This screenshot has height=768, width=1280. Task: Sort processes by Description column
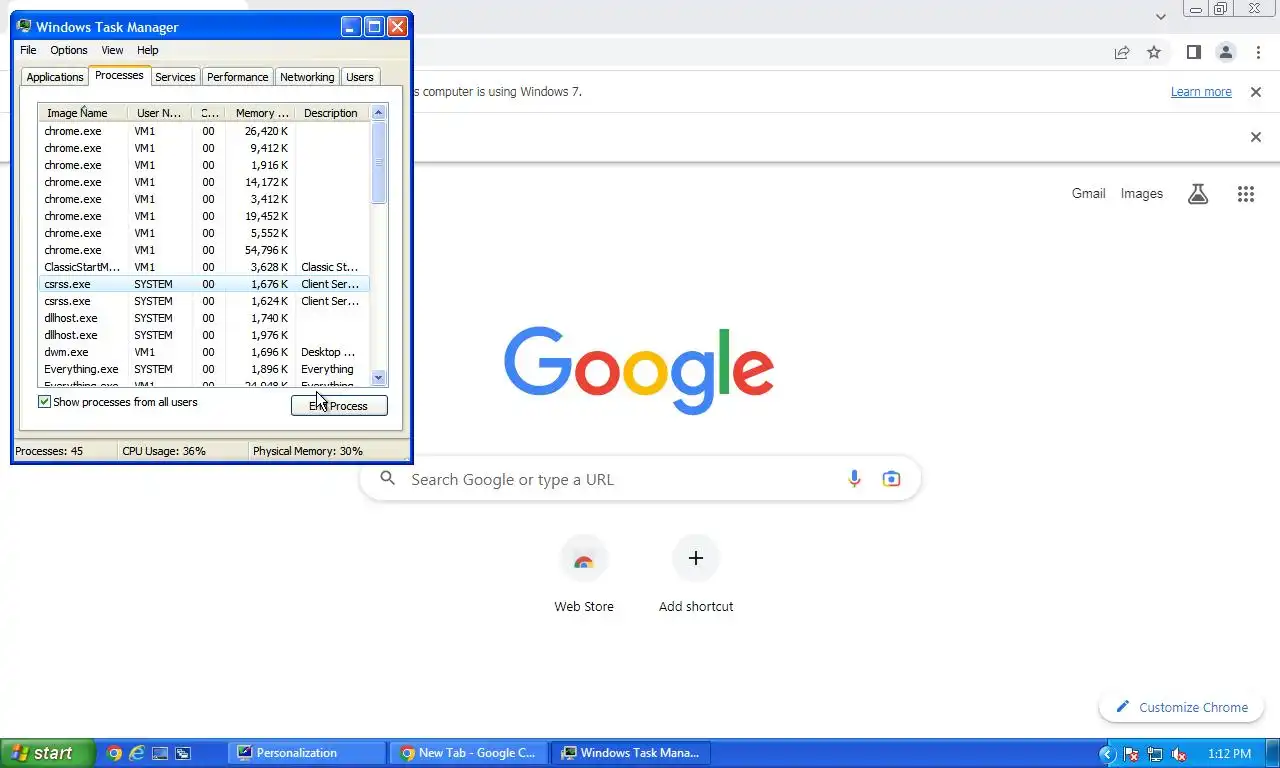[331, 113]
